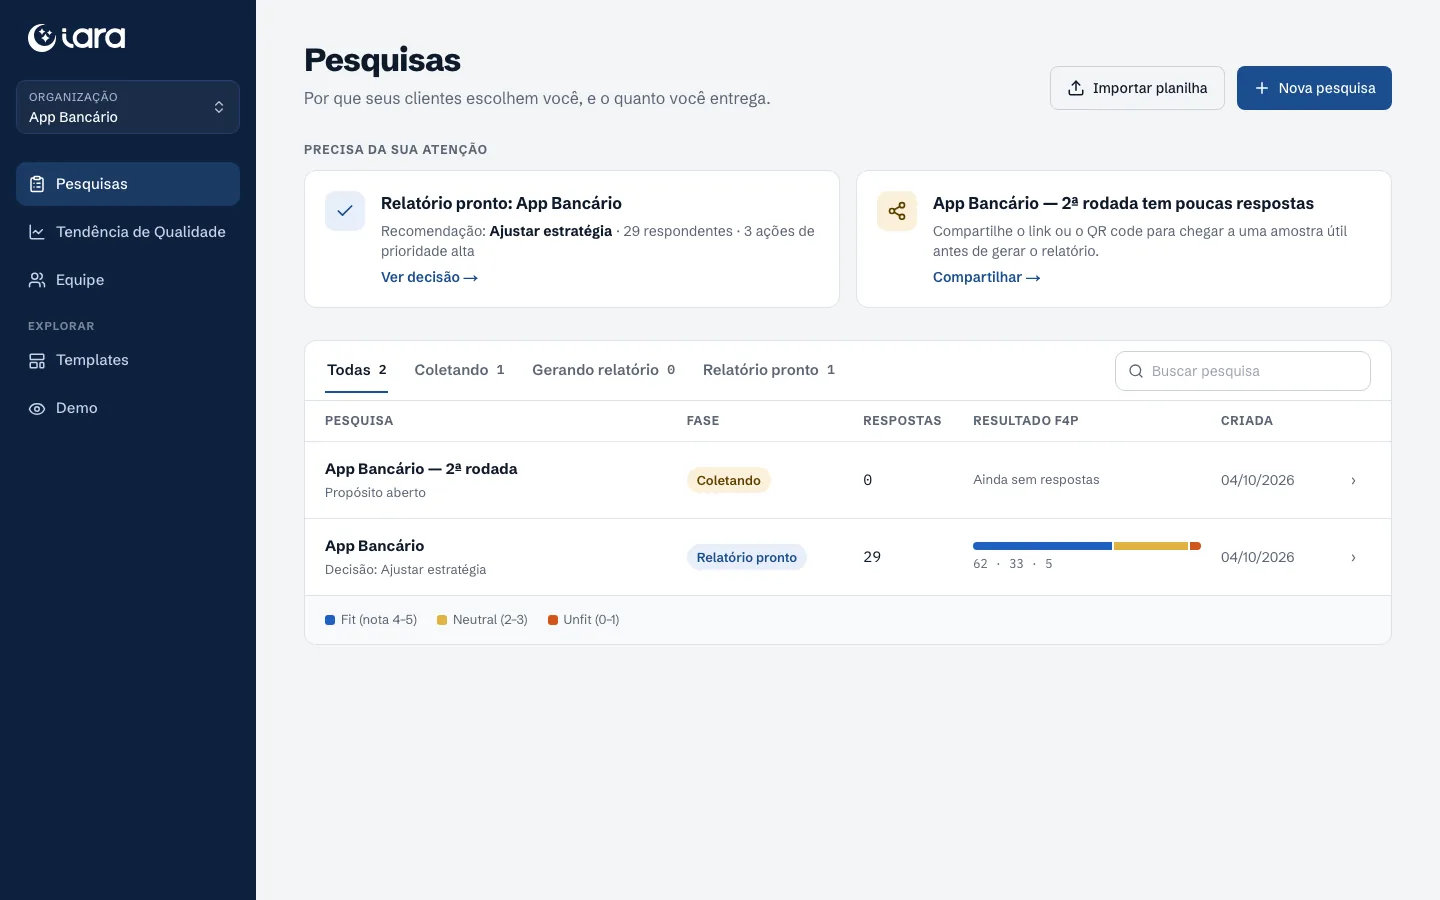Click the Propósito aberto subtitle

point(375,493)
